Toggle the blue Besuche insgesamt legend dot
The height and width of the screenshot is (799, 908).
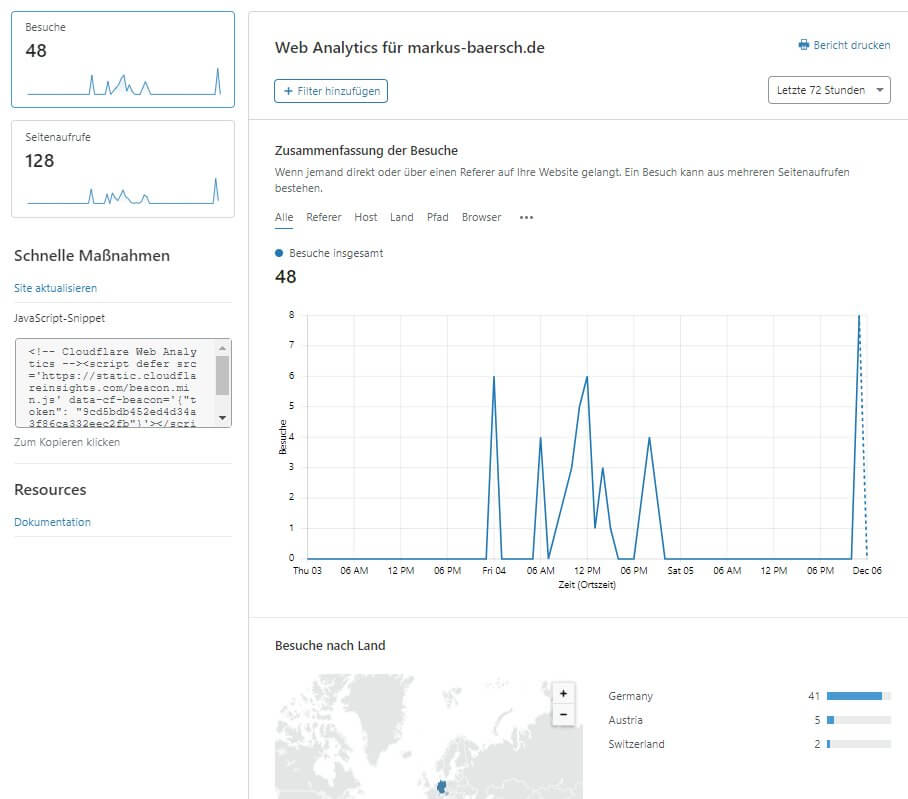(279, 254)
